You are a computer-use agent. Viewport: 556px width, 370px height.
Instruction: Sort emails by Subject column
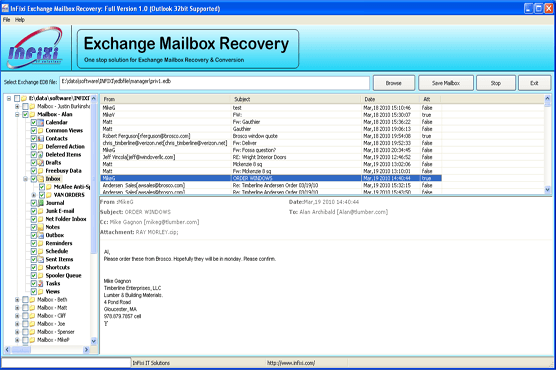tap(296, 99)
